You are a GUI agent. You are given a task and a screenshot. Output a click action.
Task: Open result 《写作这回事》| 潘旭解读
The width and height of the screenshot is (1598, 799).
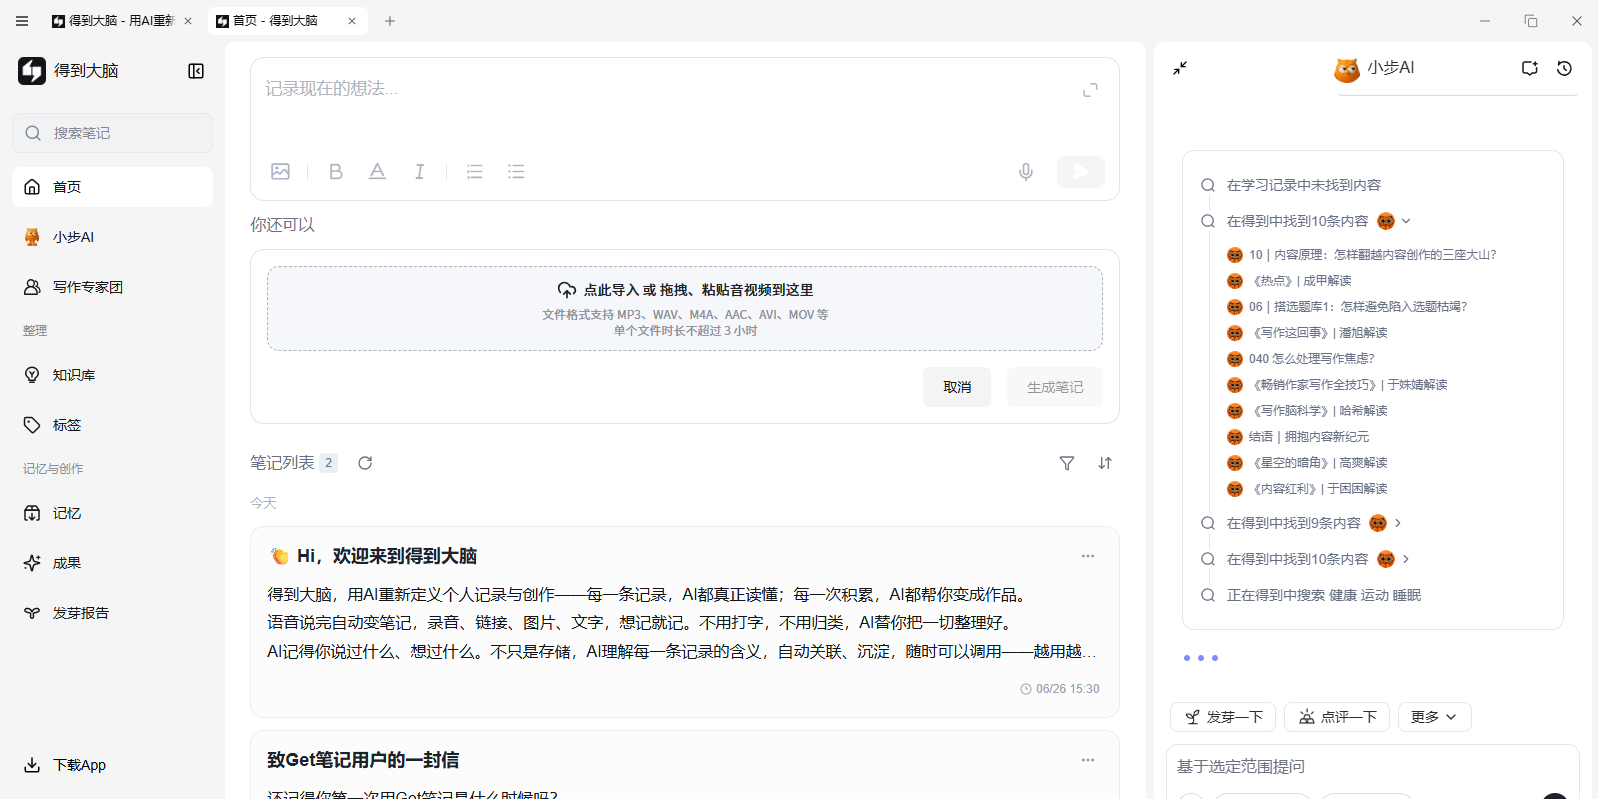click(x=1307, y=333)
